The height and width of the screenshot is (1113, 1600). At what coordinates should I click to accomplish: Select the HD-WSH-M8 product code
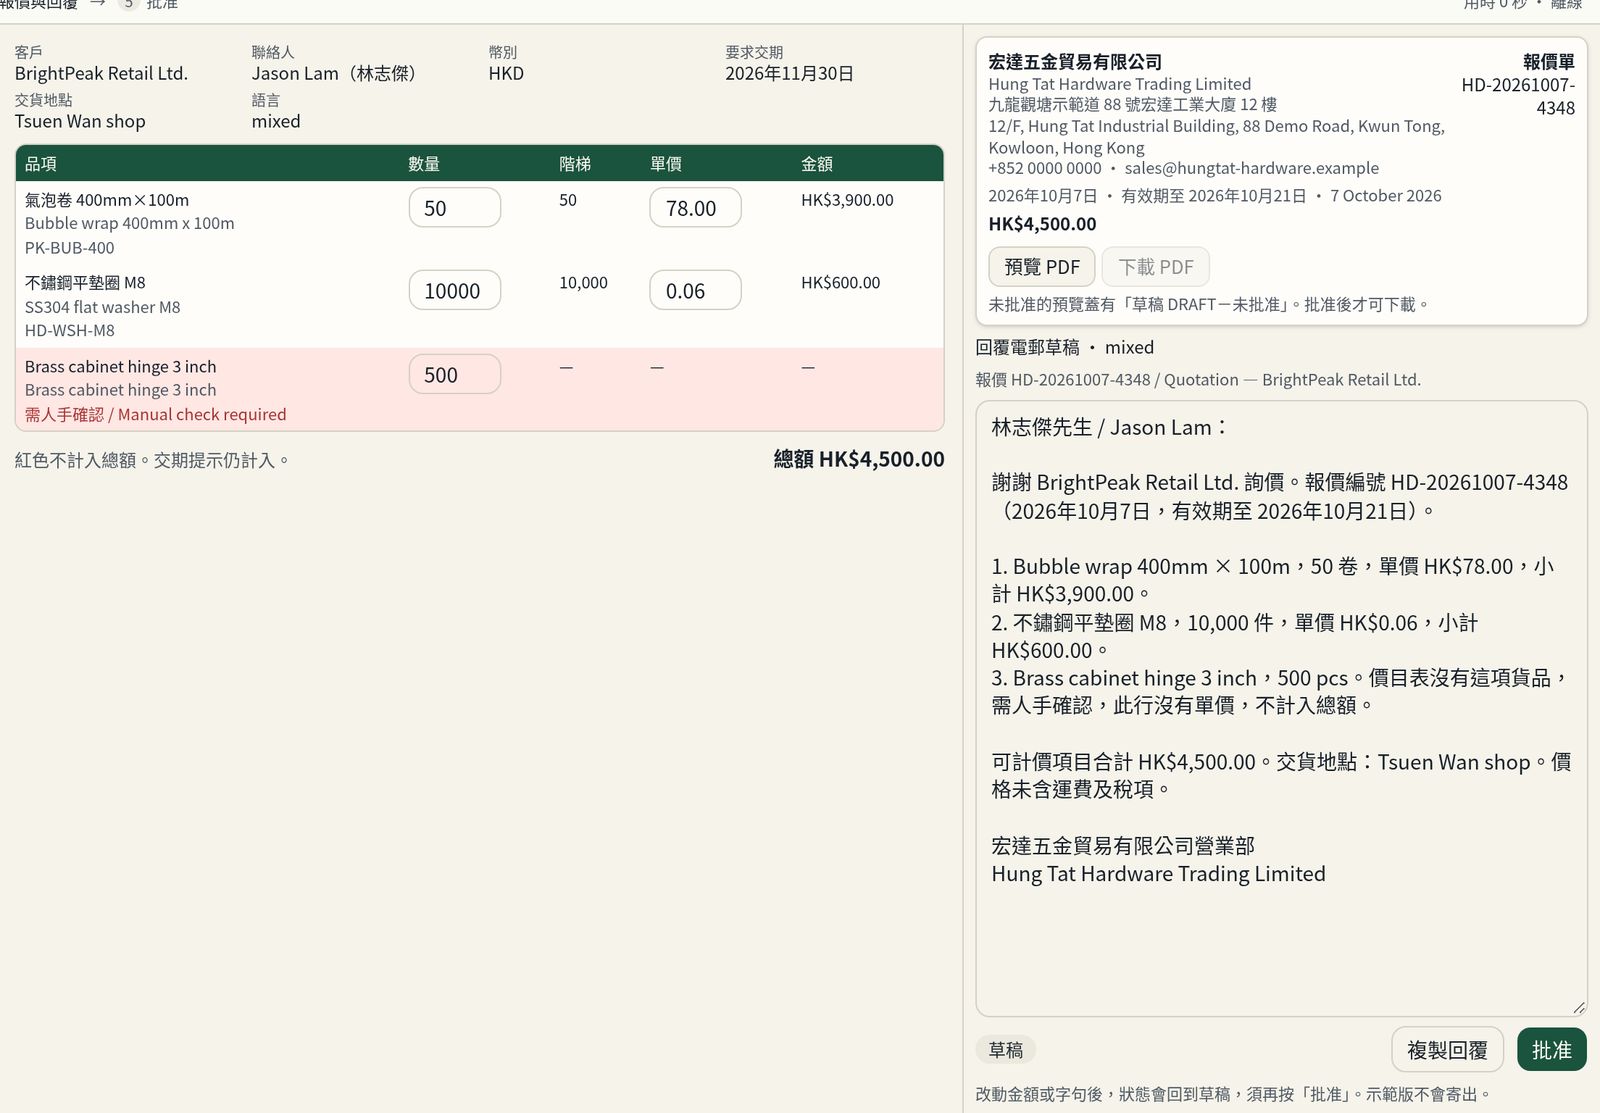coord(69,331)
